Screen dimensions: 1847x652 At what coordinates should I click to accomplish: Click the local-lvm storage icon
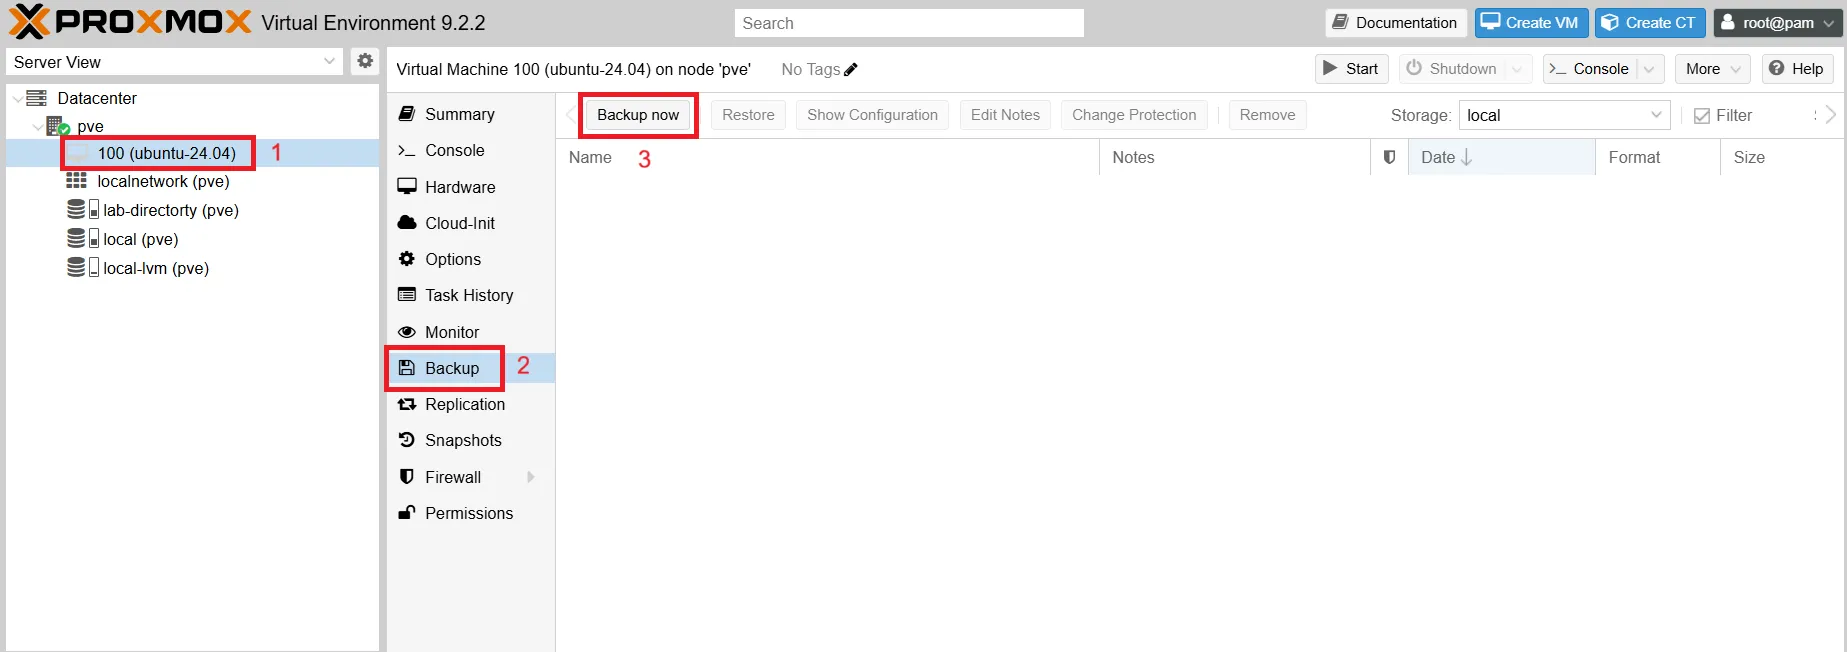(82, 268)
